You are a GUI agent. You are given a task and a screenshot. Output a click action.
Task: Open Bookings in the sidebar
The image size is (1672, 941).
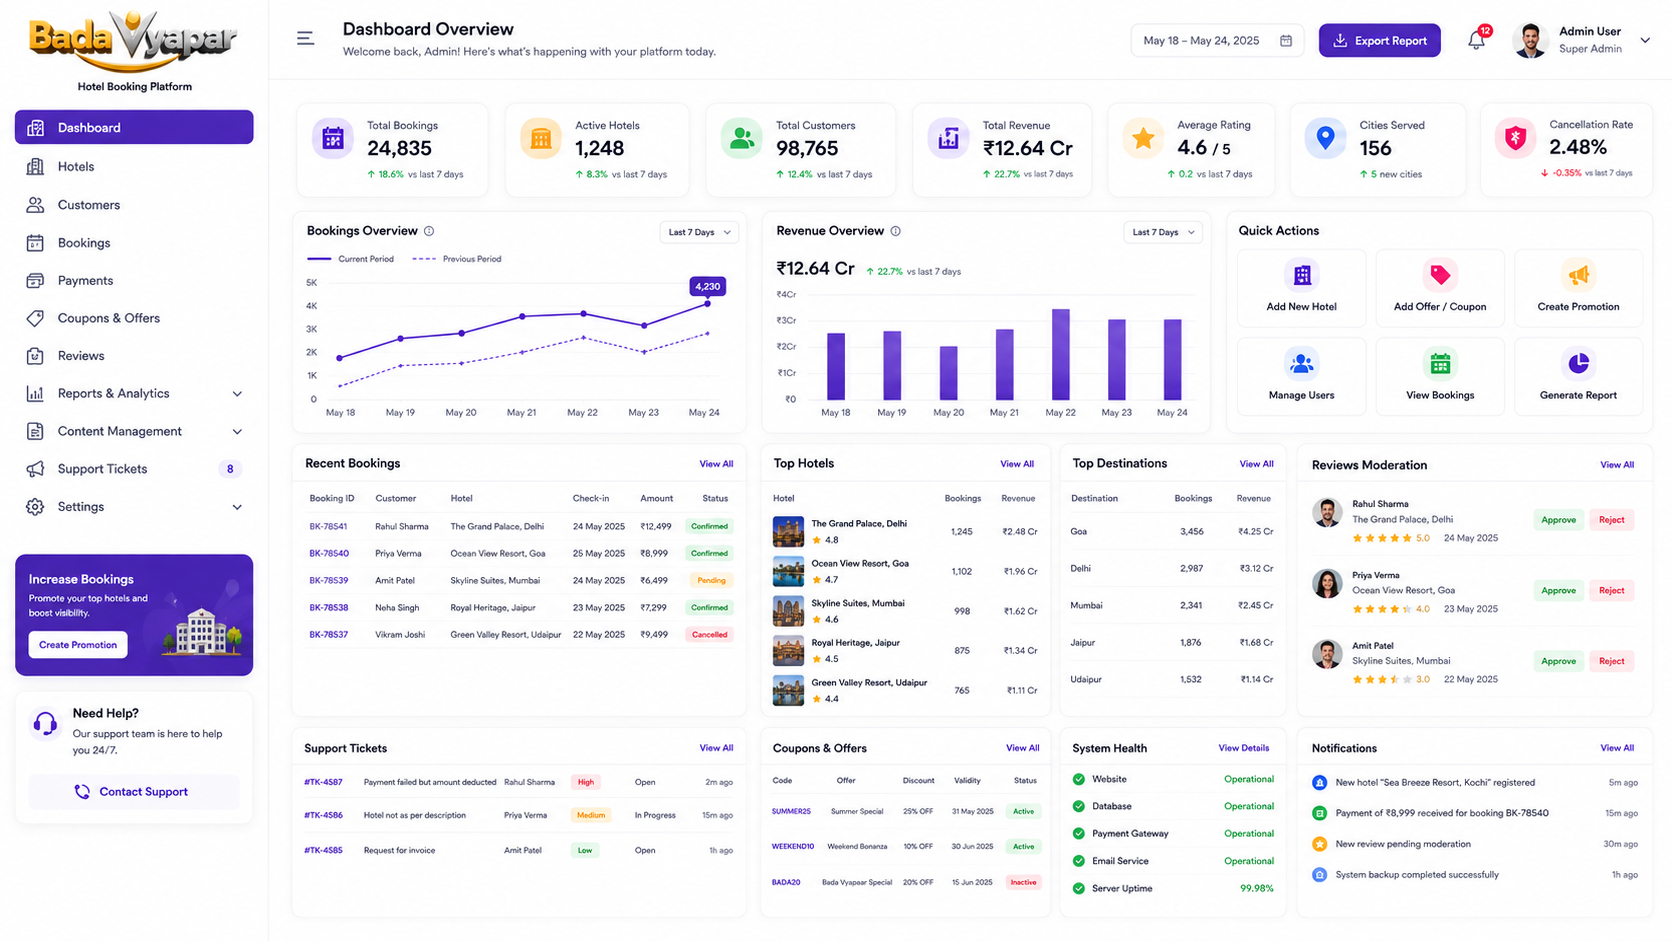[134, 243]
